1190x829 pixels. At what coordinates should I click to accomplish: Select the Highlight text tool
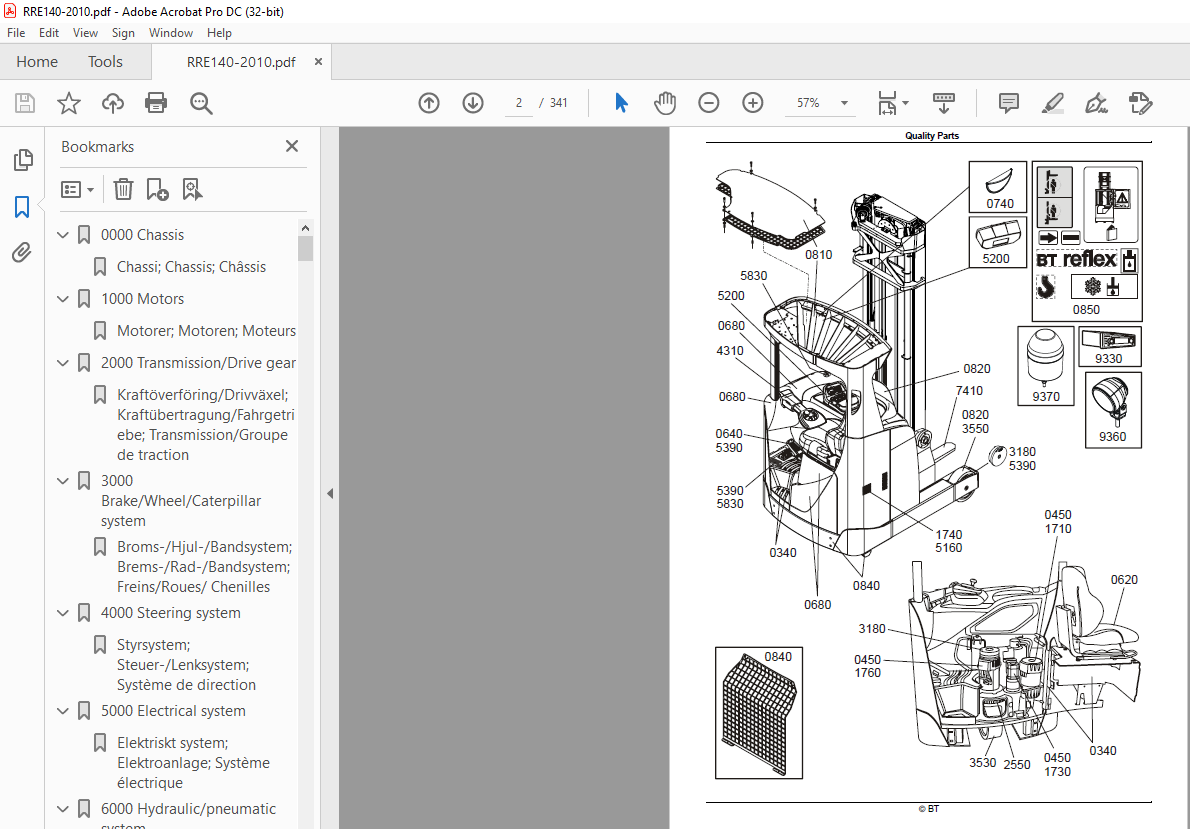point(1053,102)
